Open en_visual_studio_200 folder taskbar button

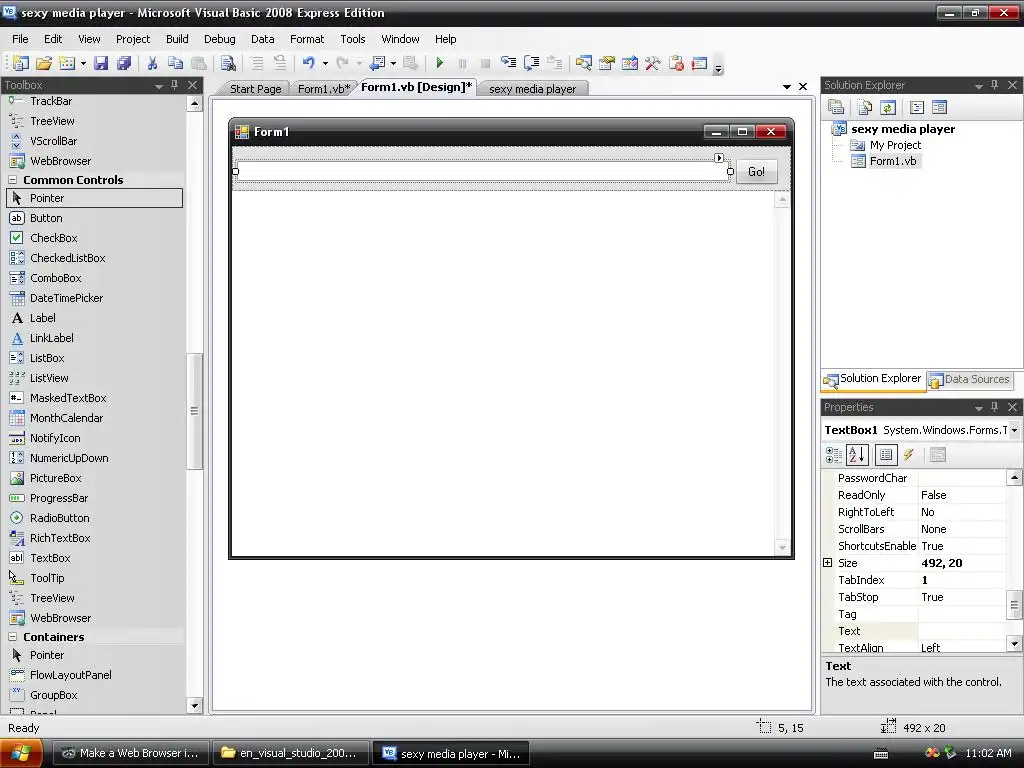[x=291, y=753]
